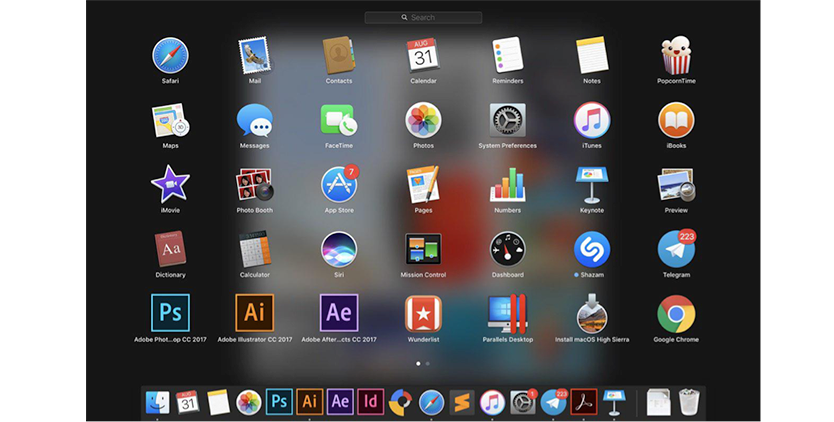Launch Shazam
834x422 pixels.
point(592,249)
